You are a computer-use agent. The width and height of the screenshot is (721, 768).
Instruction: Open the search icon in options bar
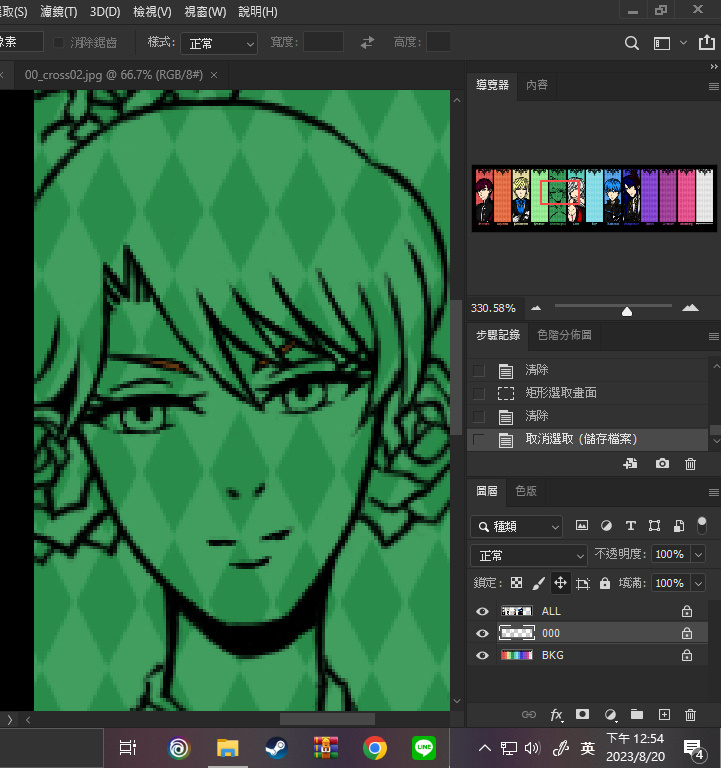pyautogui.click(x=631, y=44)
